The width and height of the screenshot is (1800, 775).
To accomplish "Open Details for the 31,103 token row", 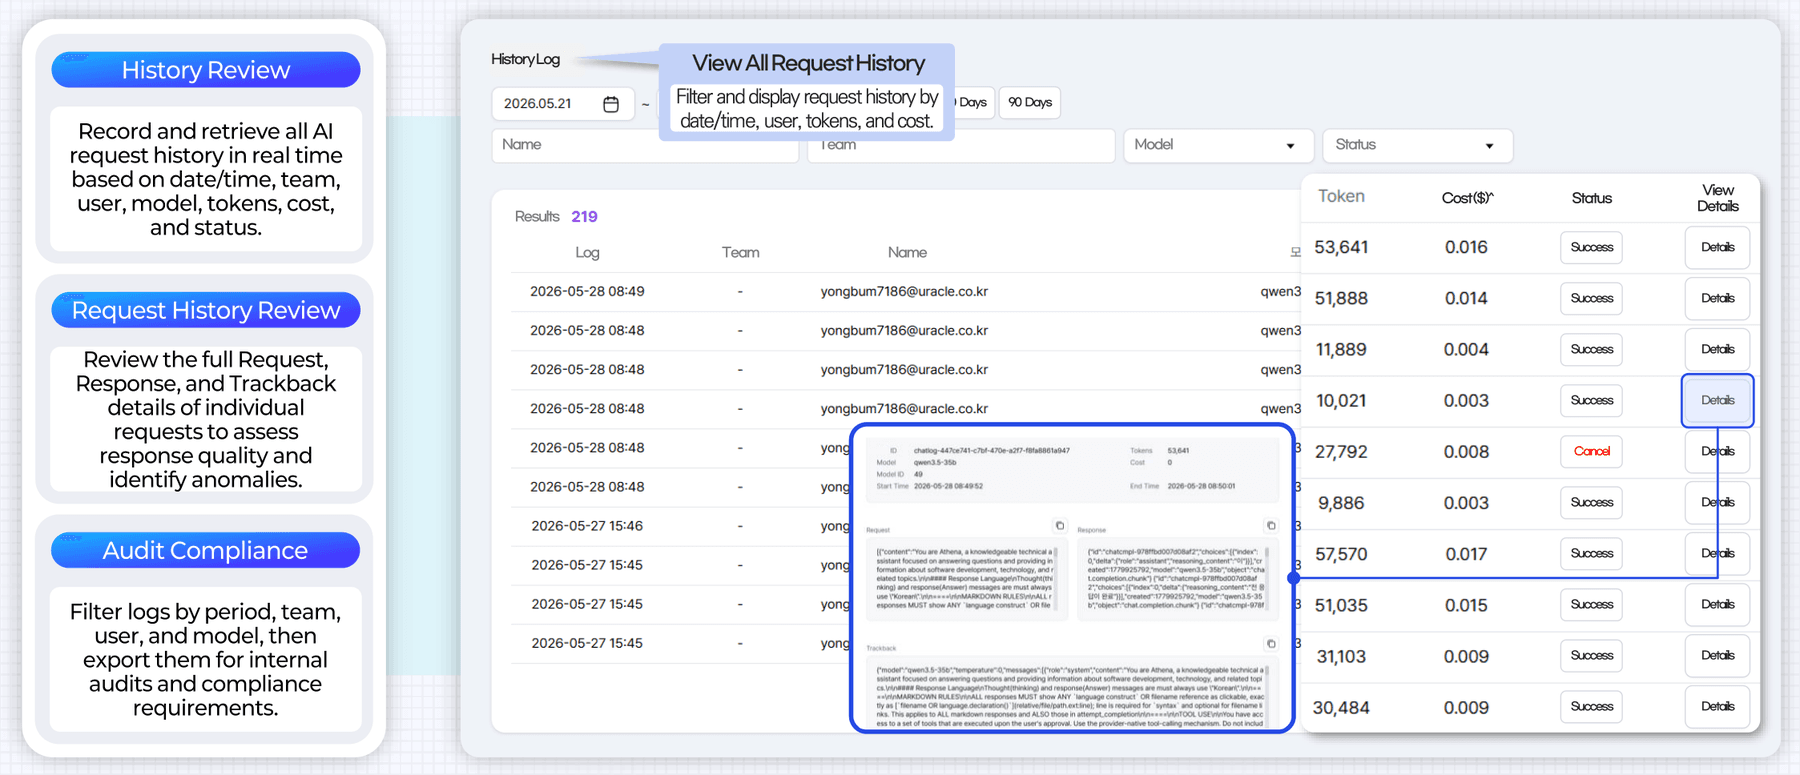I will pos(1717,655).
